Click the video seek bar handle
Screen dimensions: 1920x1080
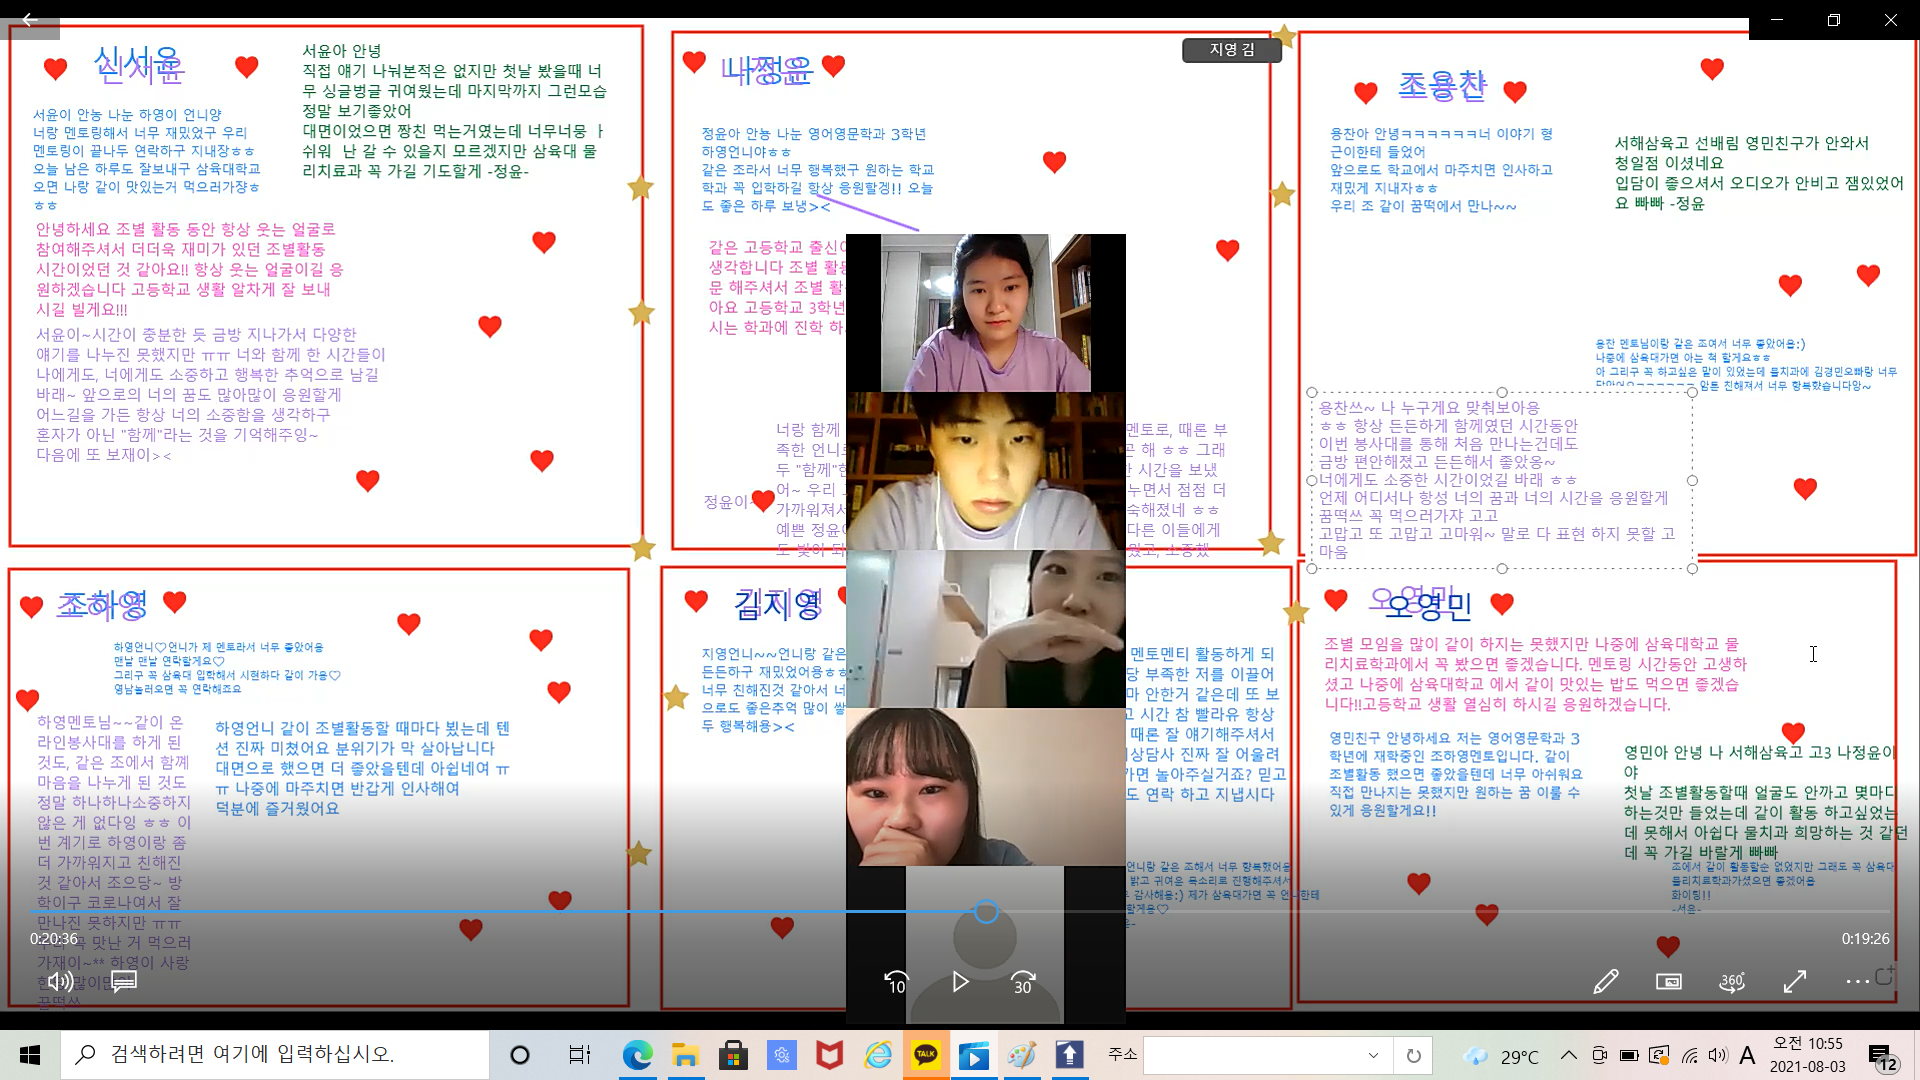point(986,912)
